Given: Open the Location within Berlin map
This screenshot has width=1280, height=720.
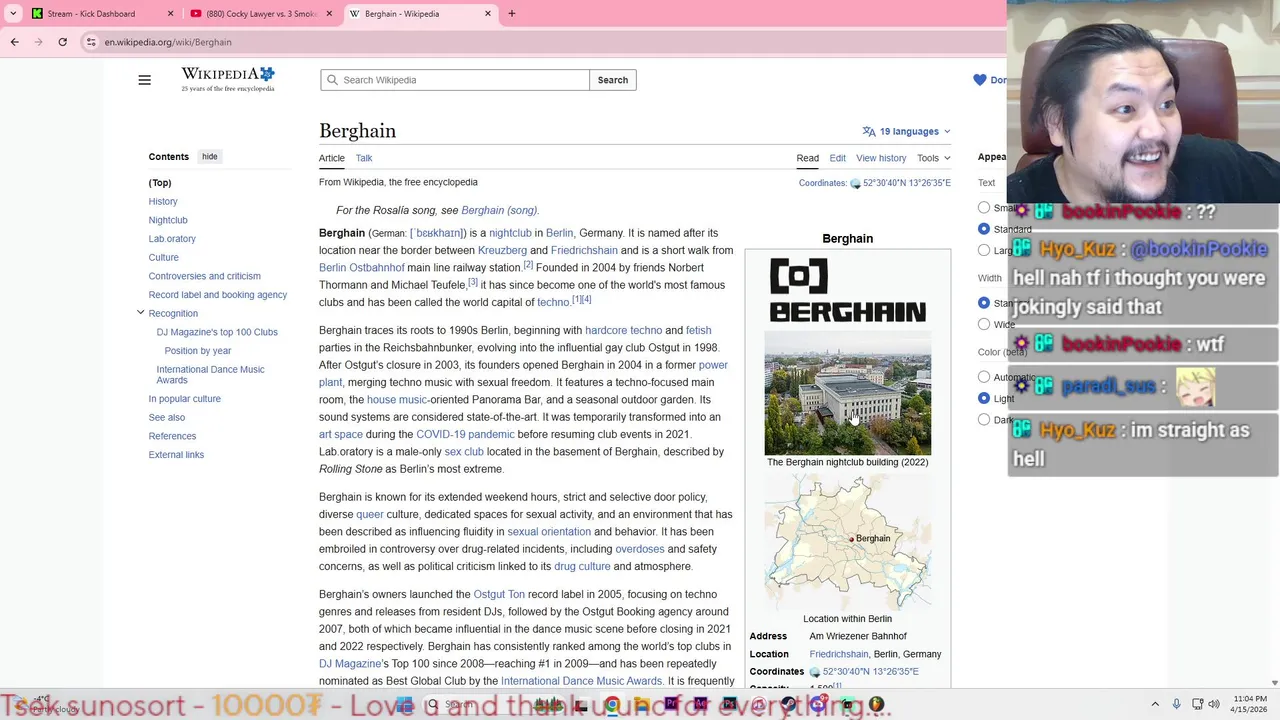Looking at the screenshot, I should coord(848,541).
